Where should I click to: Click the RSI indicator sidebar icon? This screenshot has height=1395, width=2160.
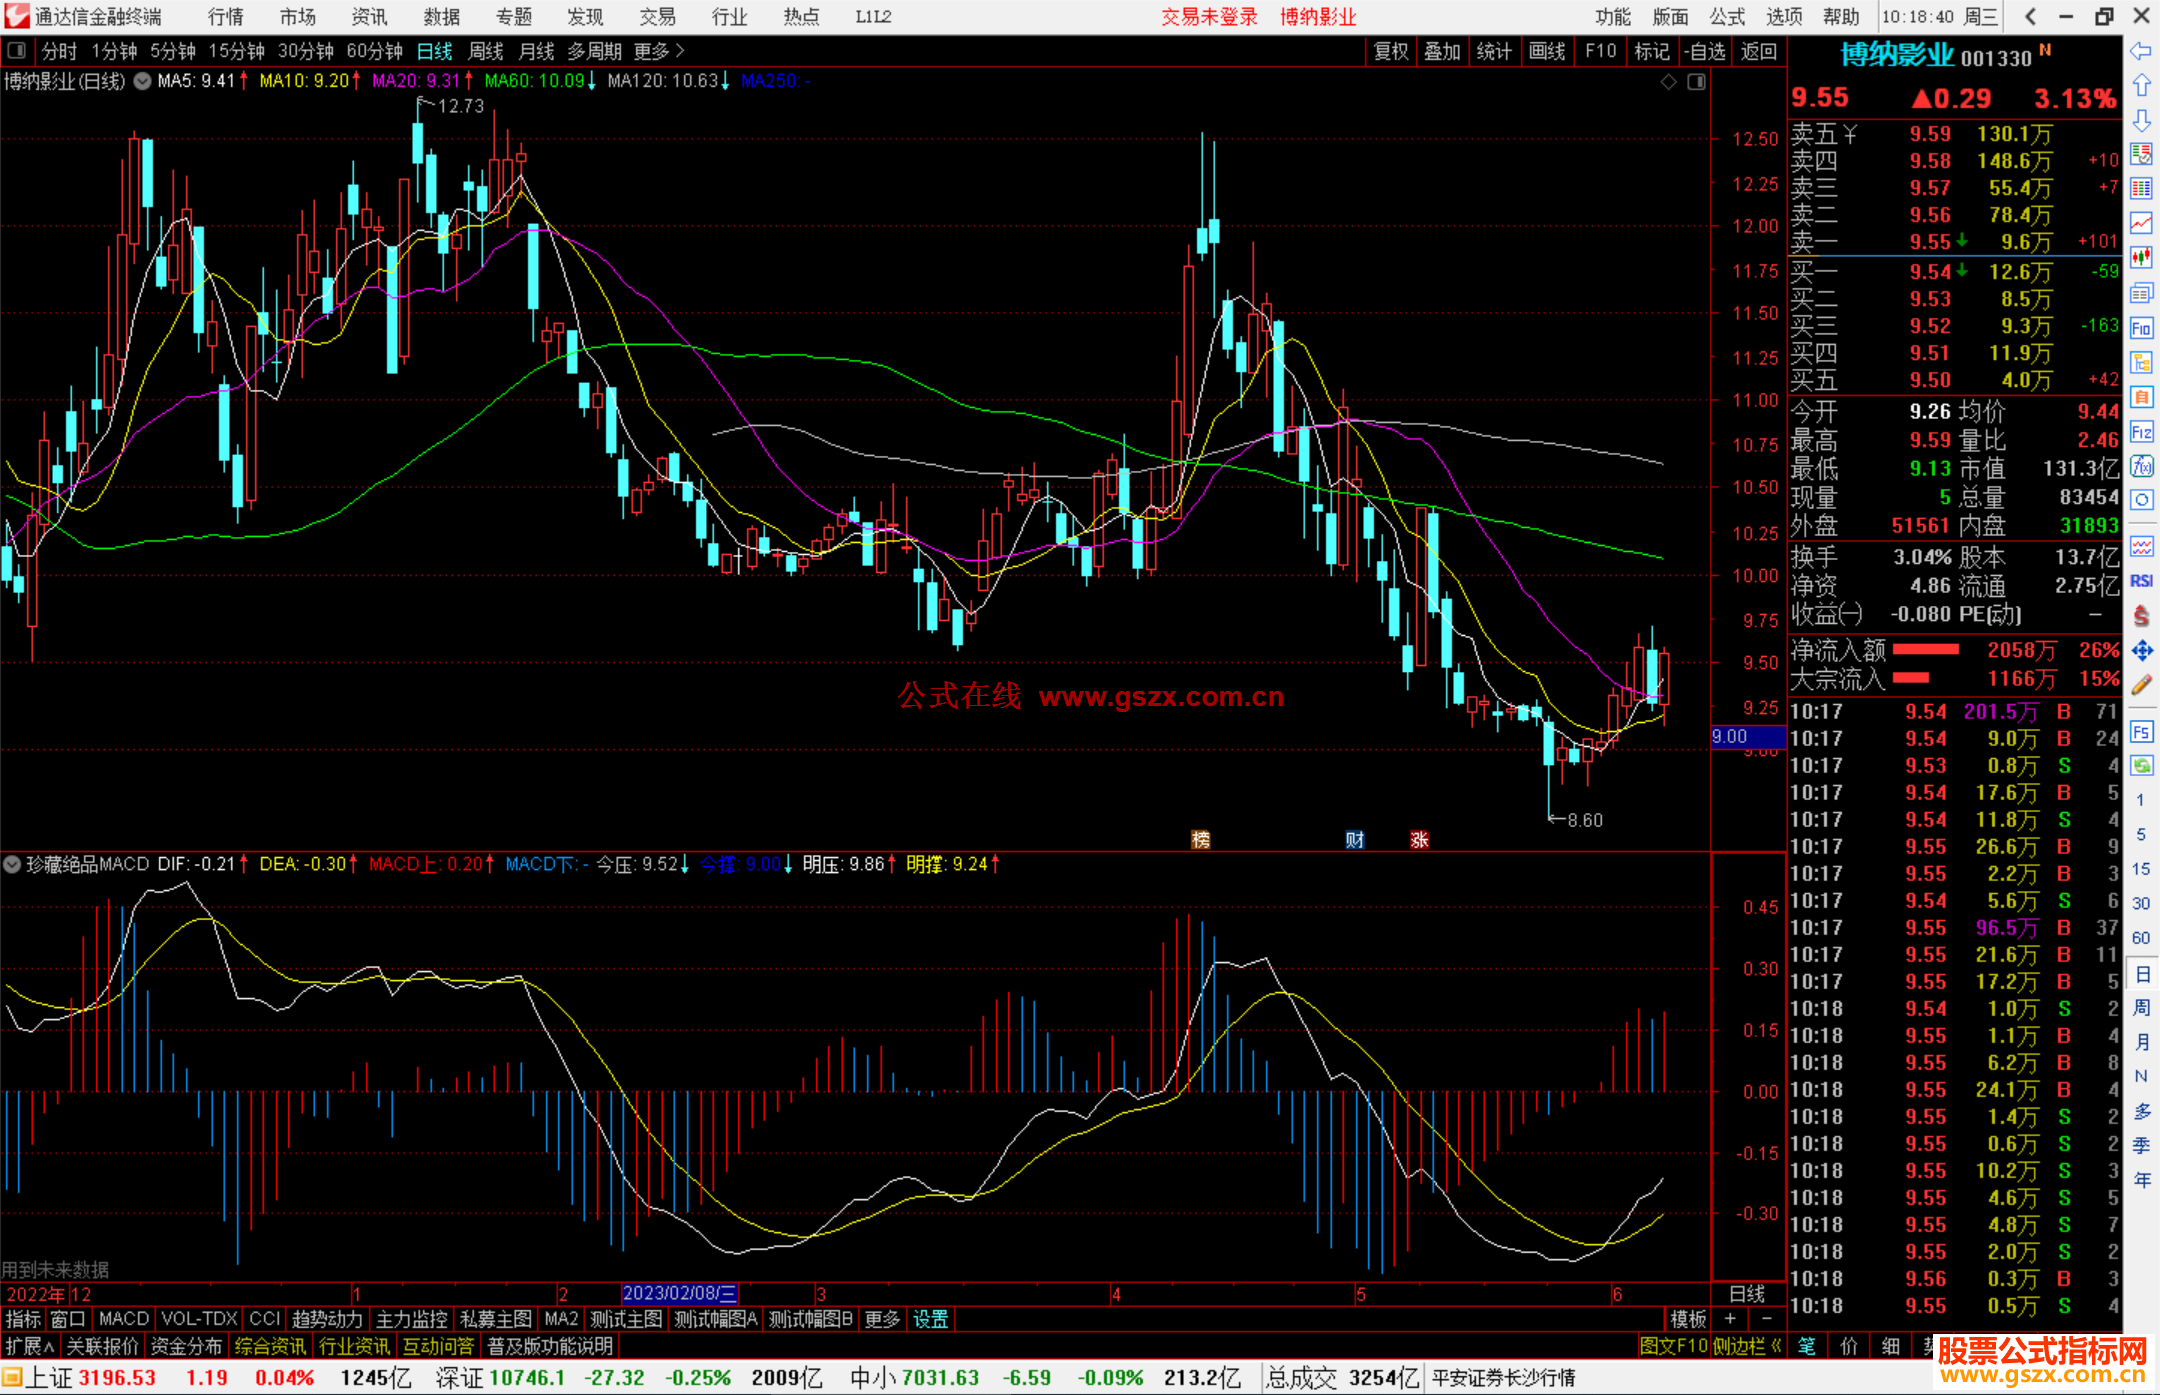point(2141,581)
